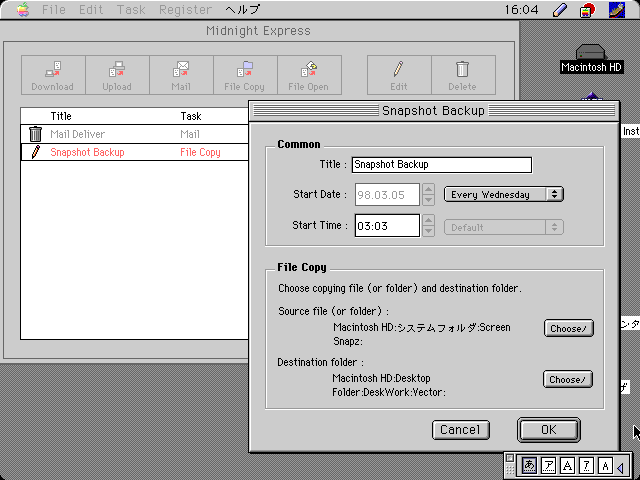Decrease Start Date with the down arrow
Image resolution: width=640 pixels, height=480 pixels.
pos(428,200)
